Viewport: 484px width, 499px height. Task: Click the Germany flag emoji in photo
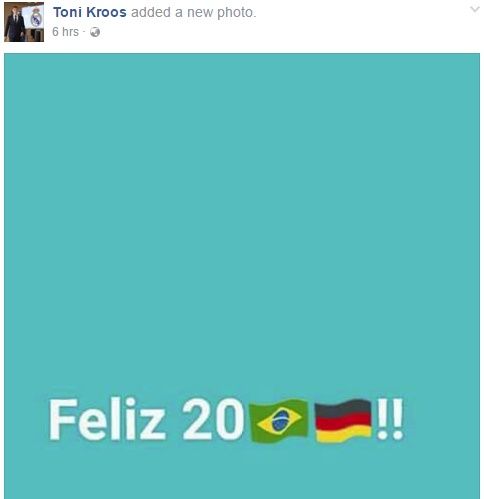343,420
